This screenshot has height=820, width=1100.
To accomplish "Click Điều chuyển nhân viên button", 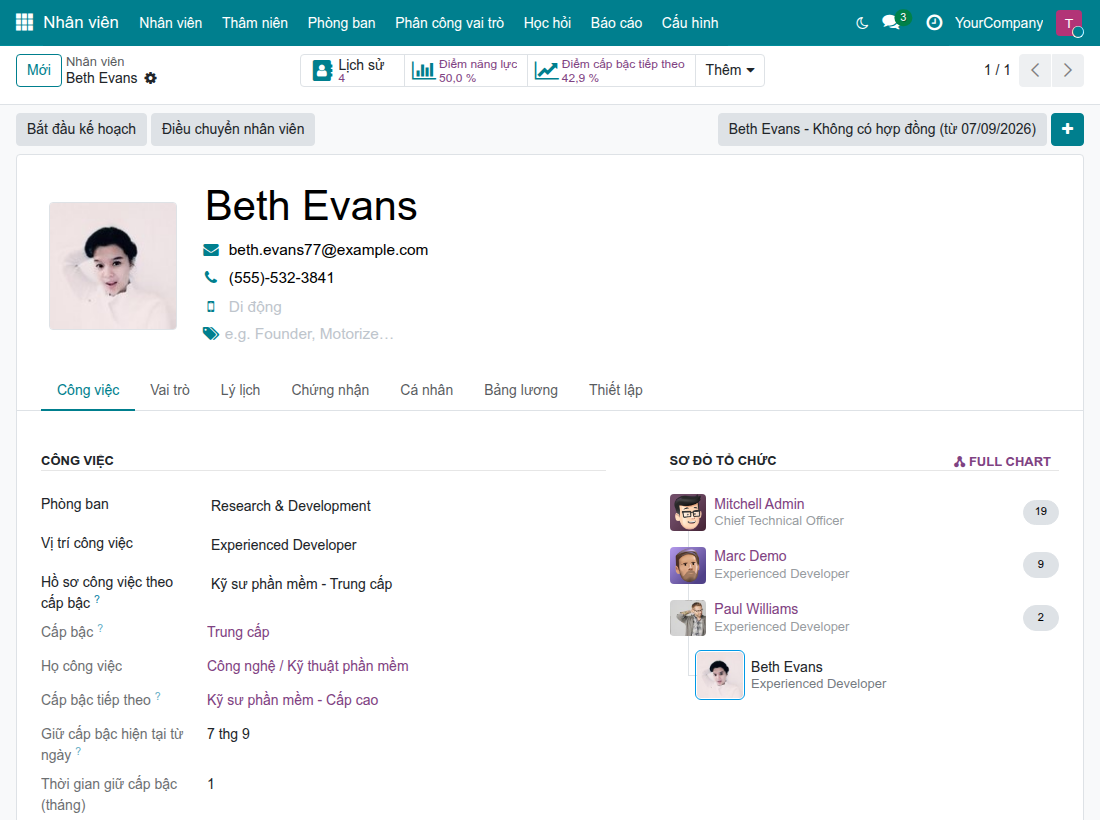I will click(233, 129).
